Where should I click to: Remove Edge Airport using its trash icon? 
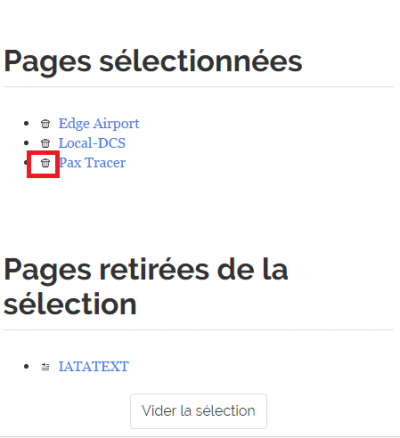coord(45,124)
